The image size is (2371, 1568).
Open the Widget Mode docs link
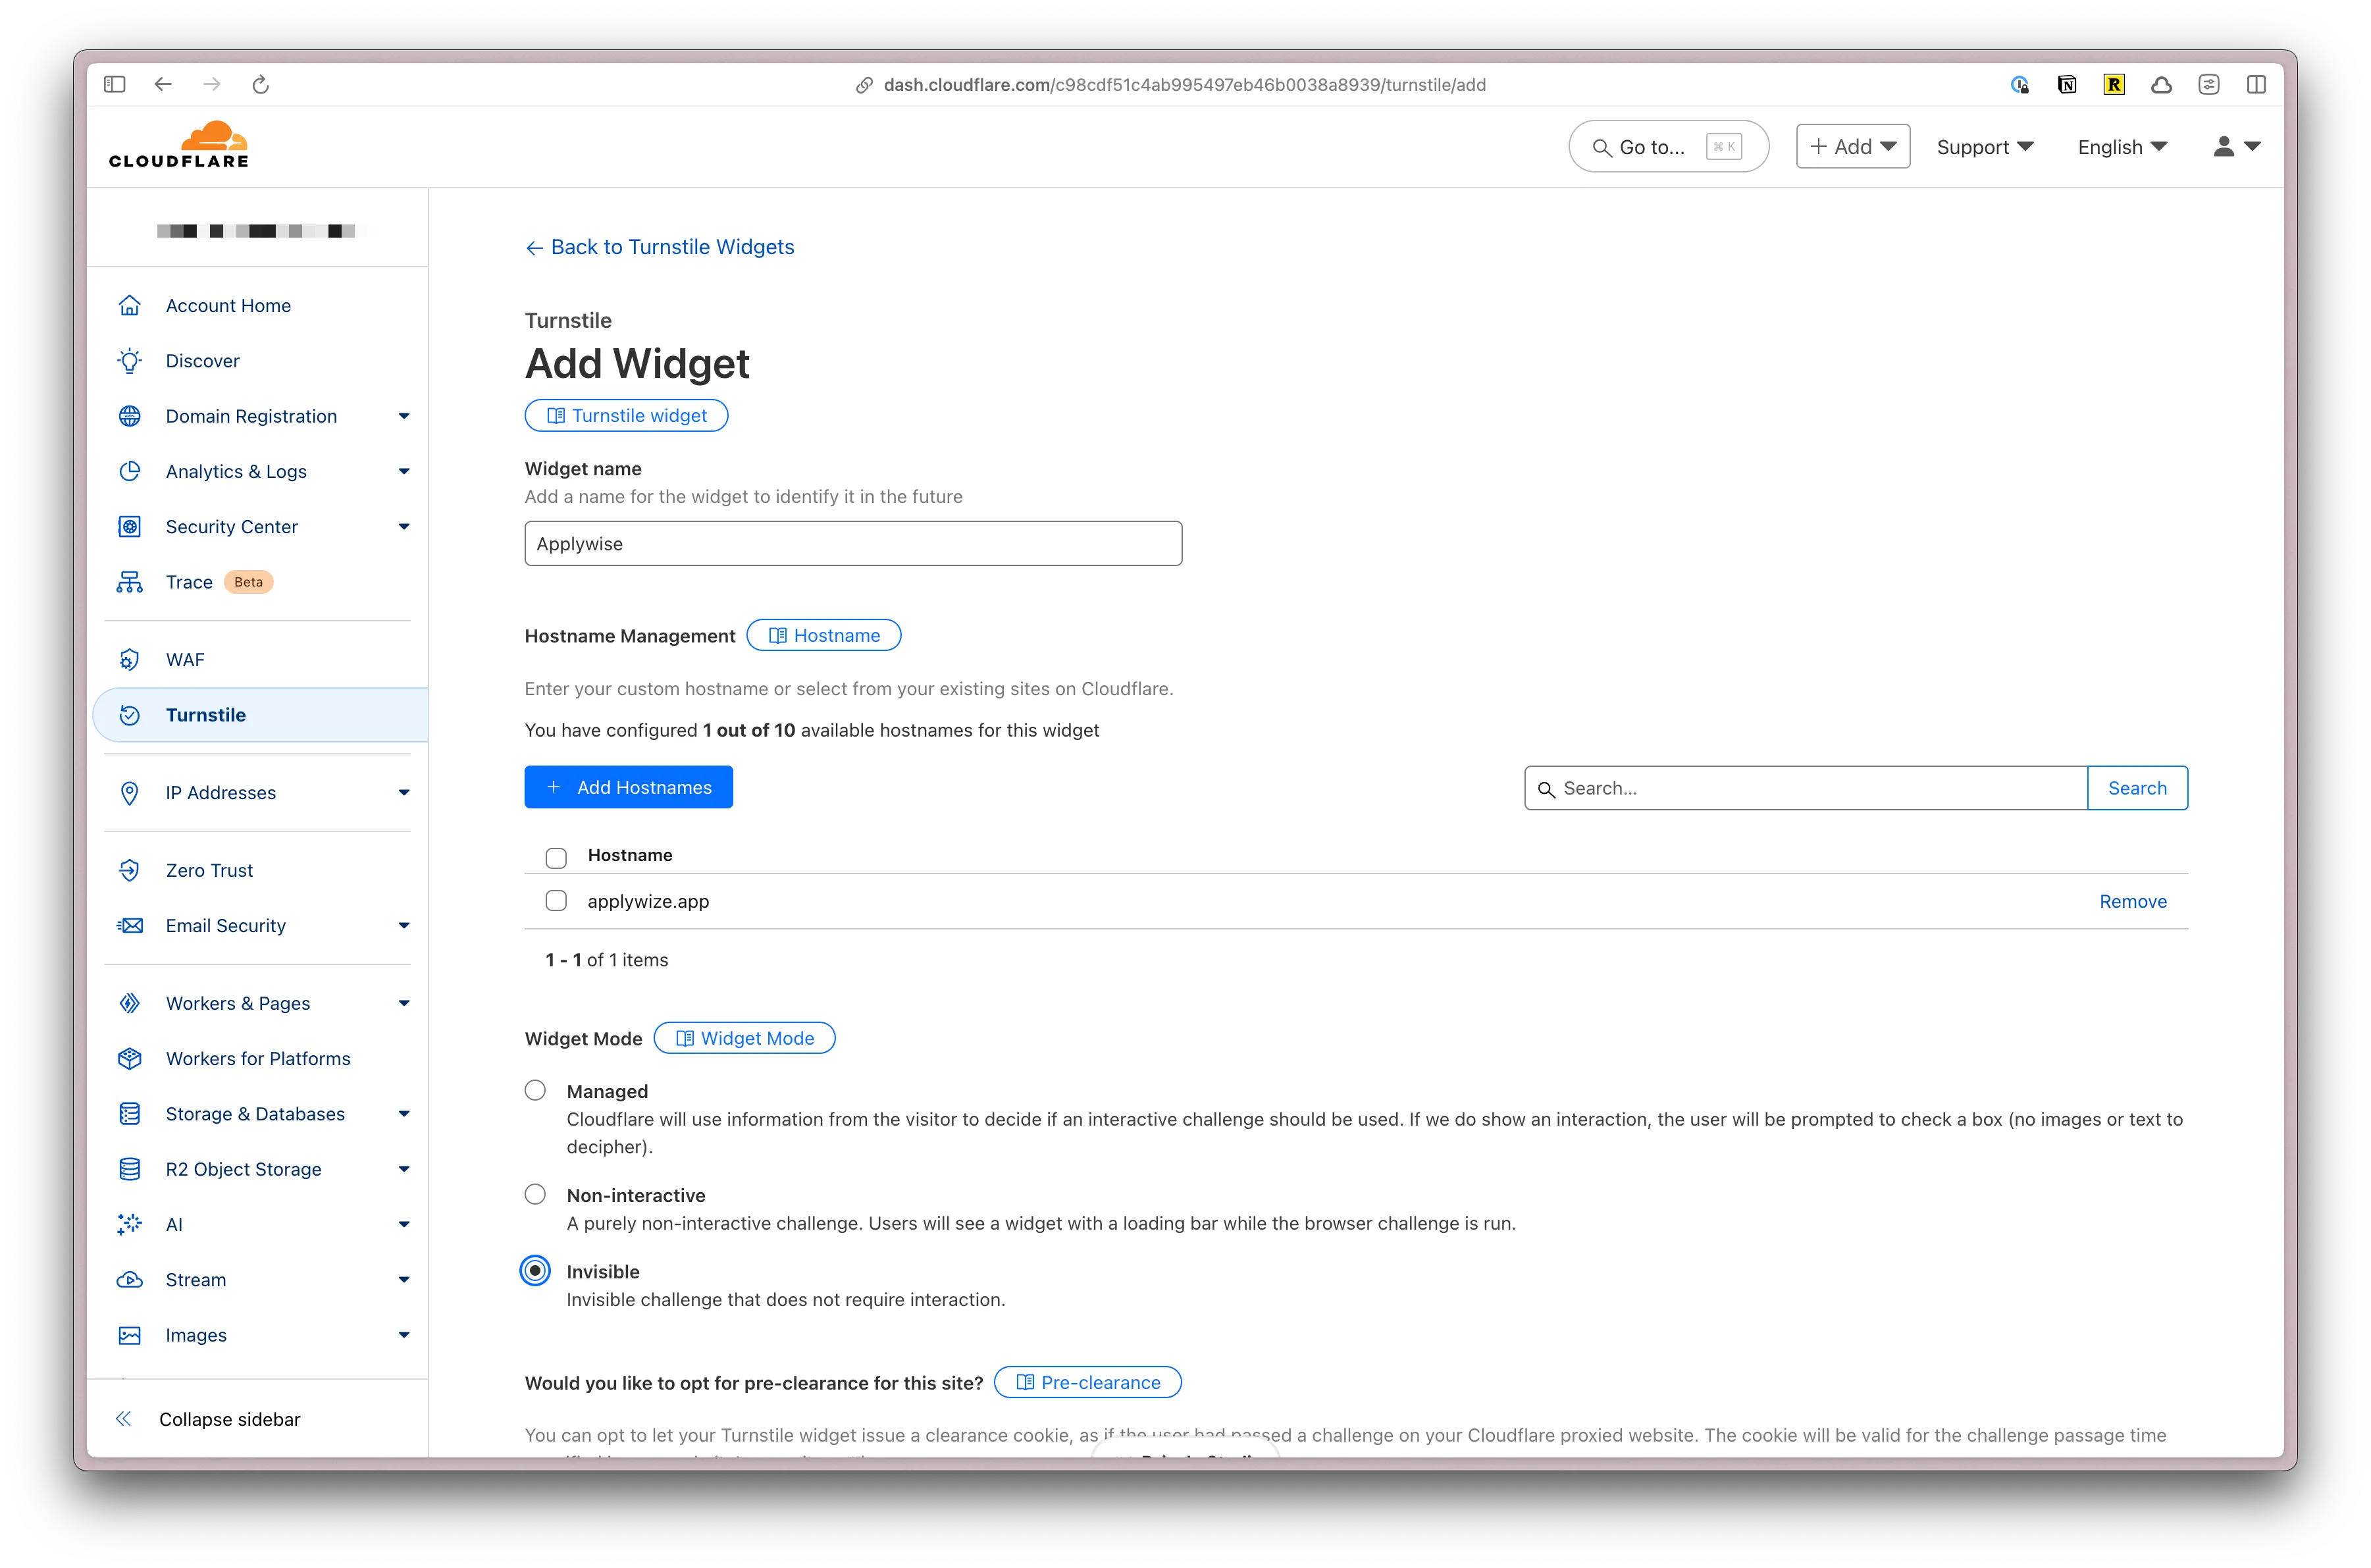(x=745, y=1038)
